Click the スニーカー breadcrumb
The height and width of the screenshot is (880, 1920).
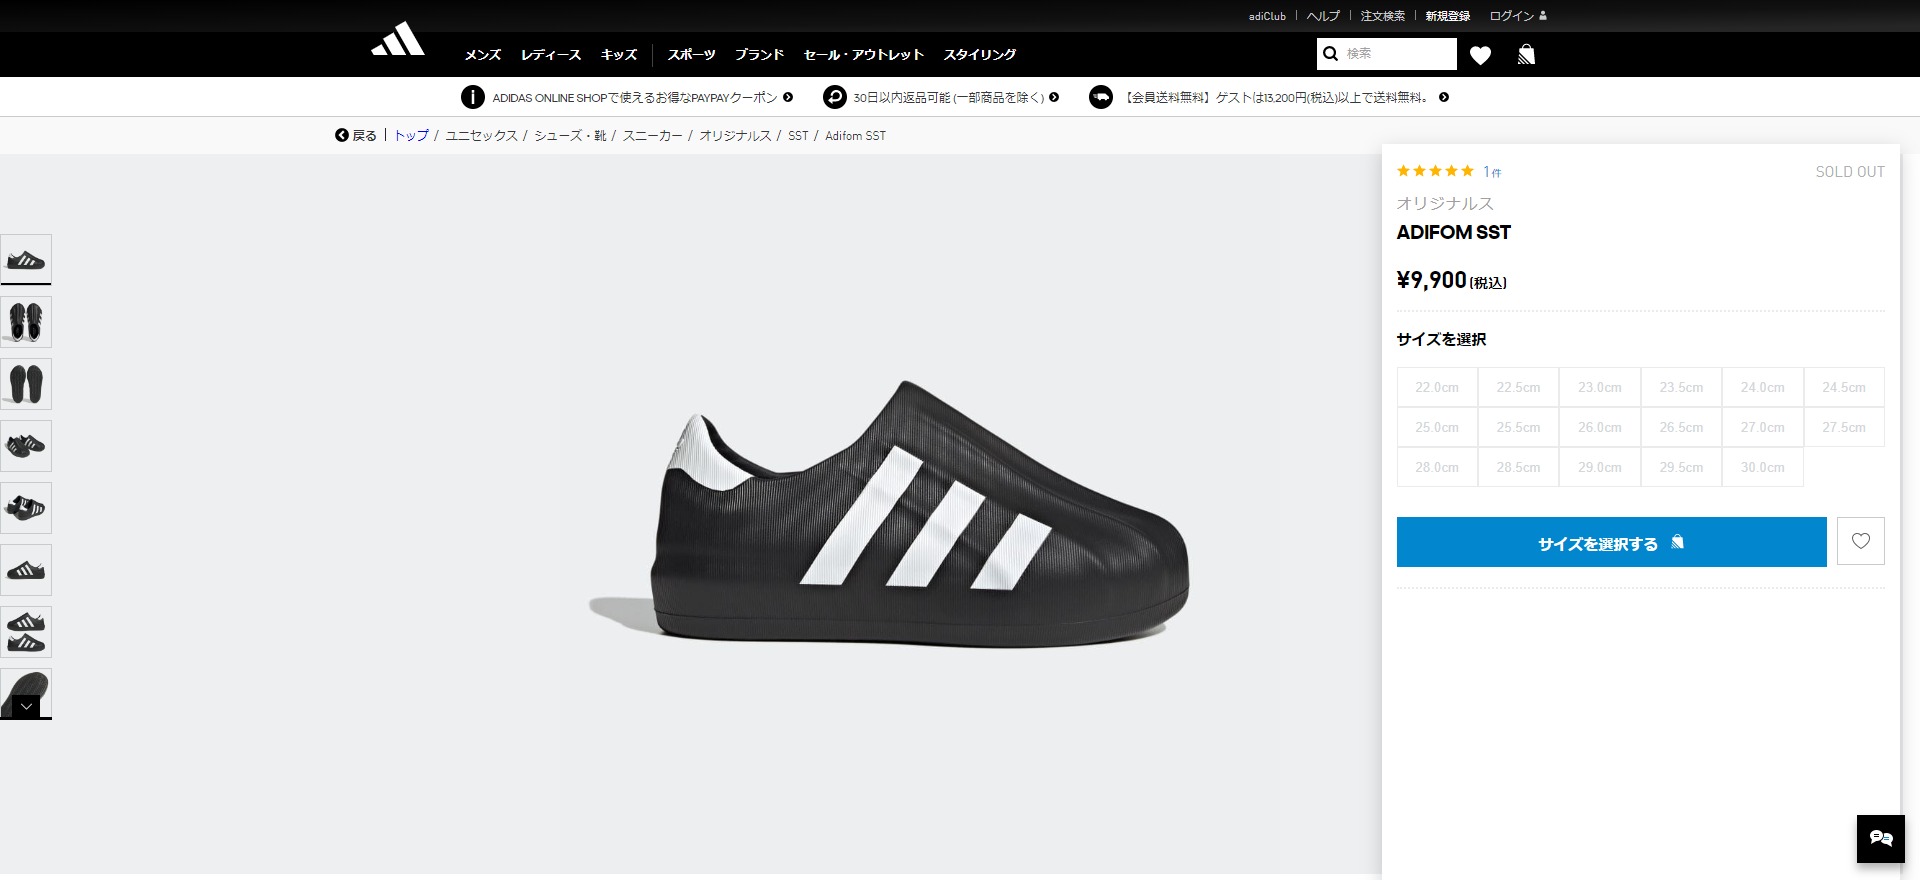pyautogui.click(x=653, y=136)
